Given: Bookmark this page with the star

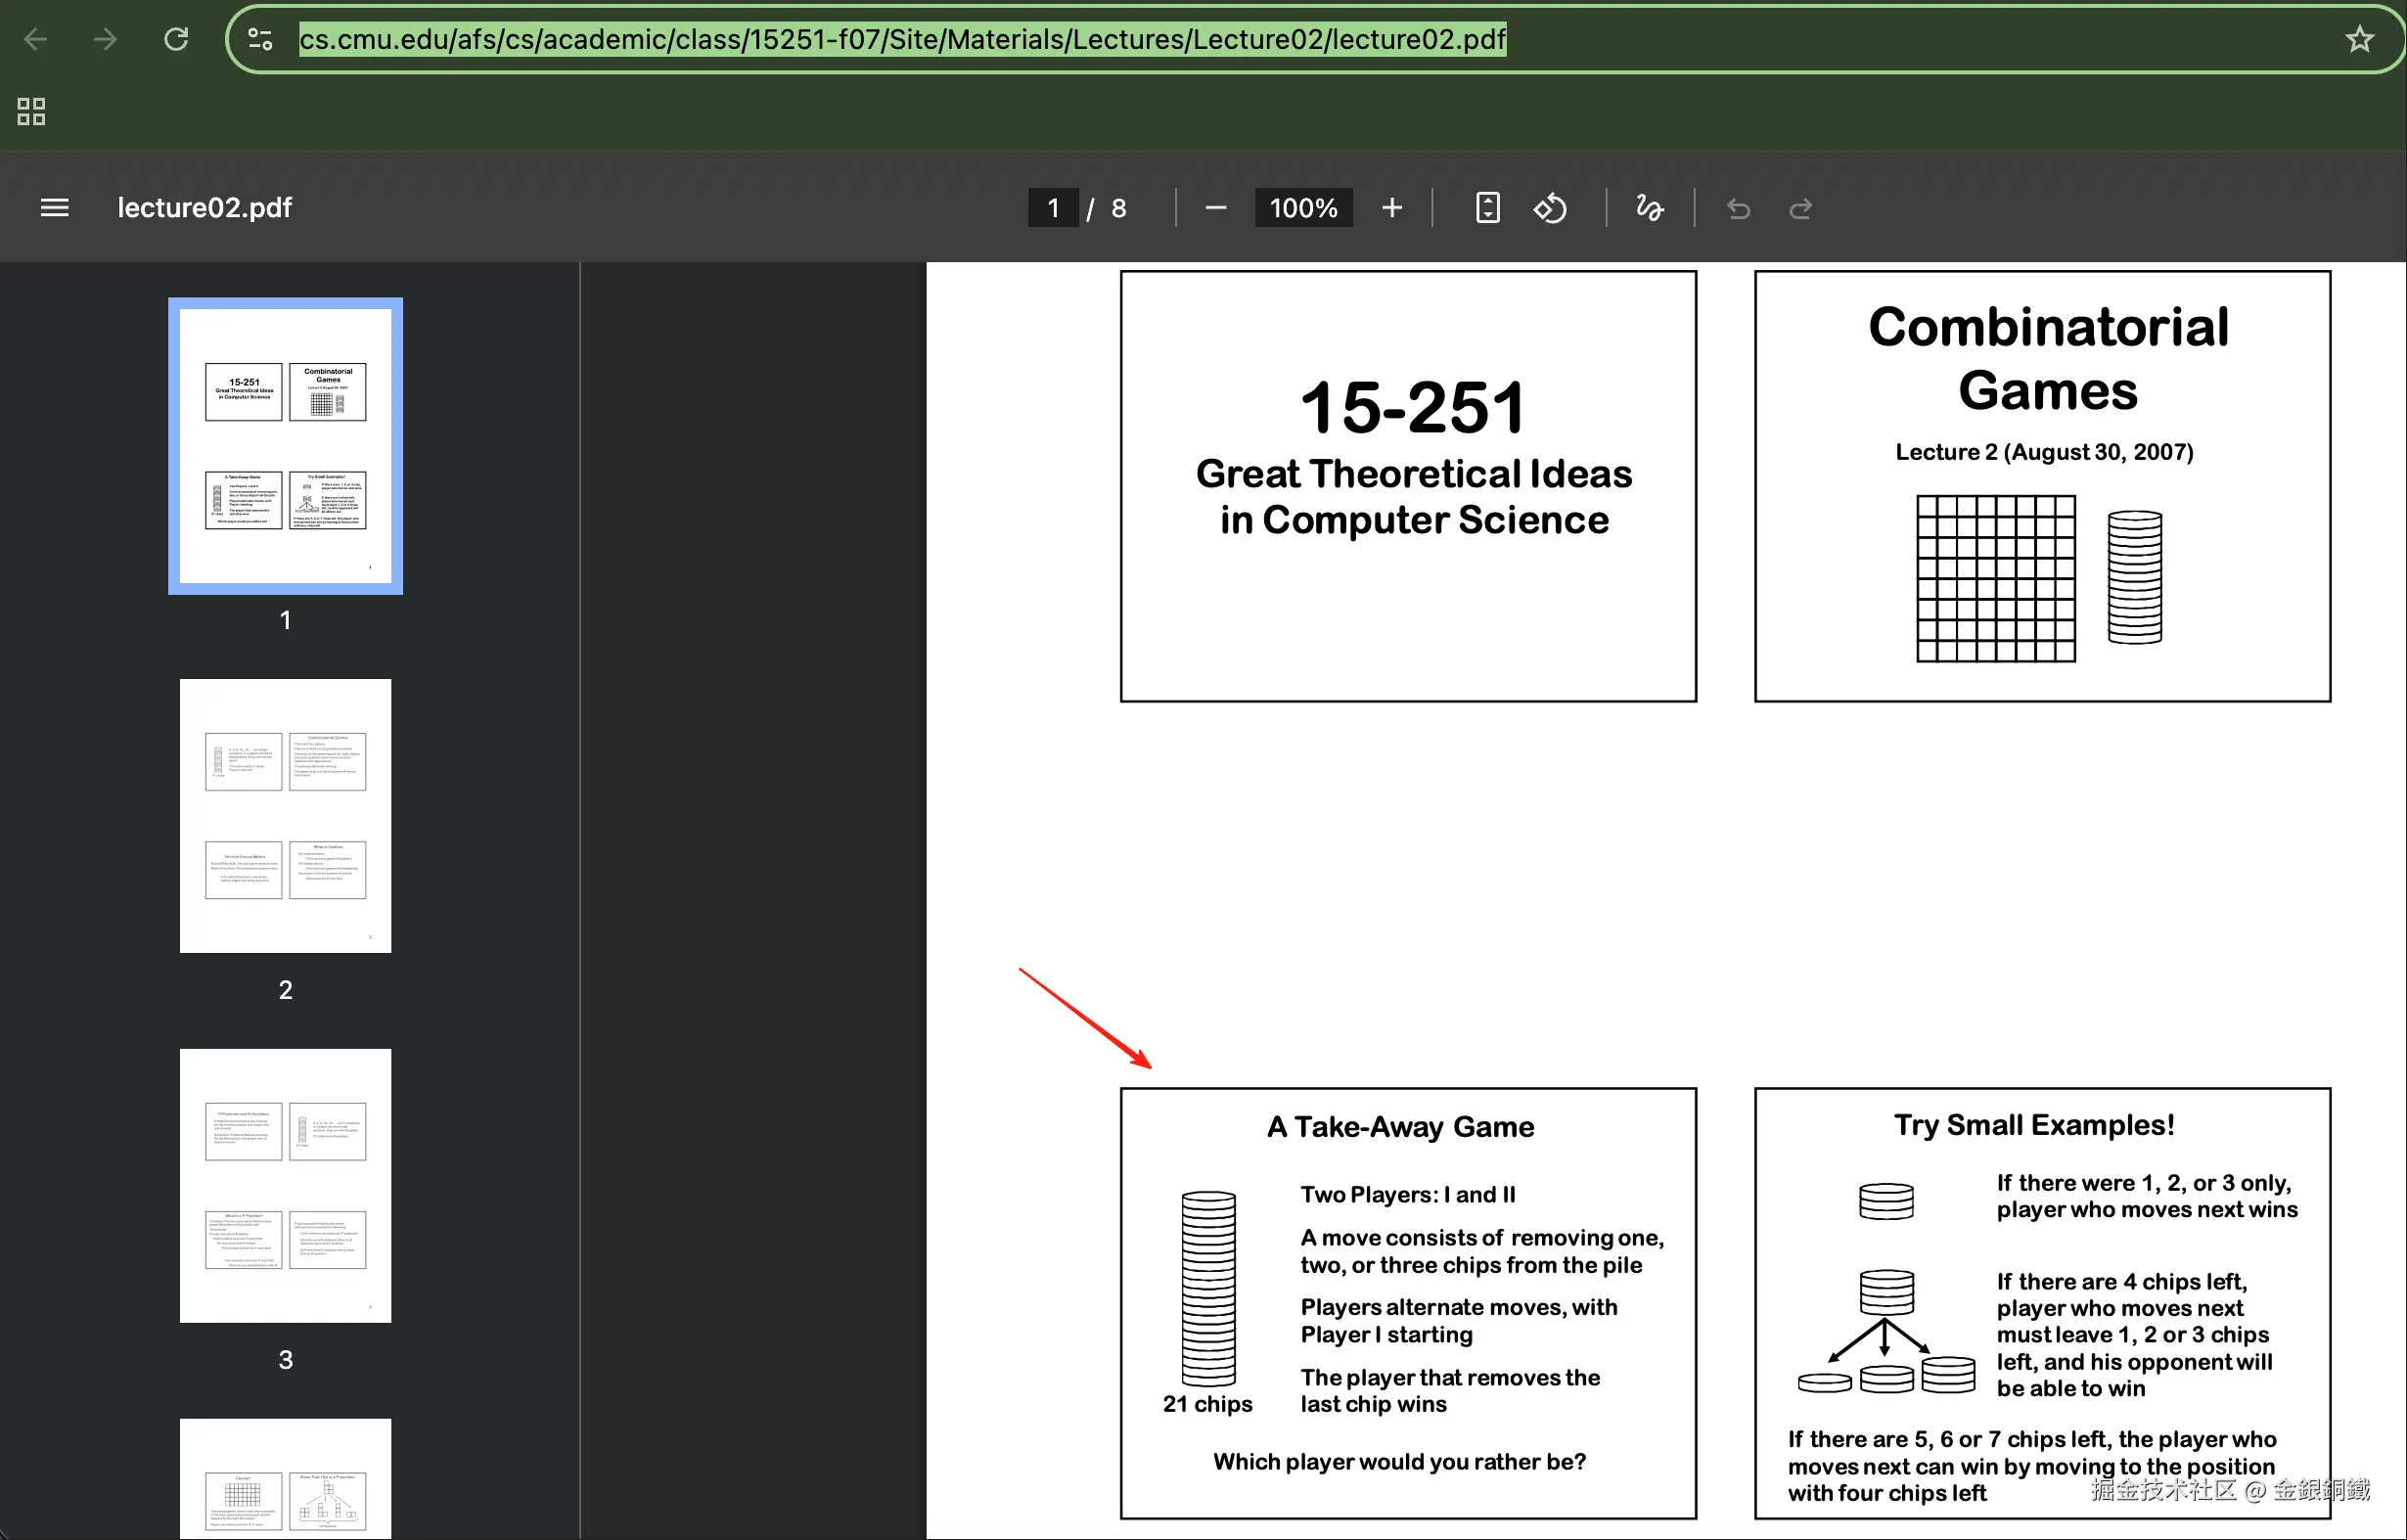Looking at the screenshot, I should [2359, 39].
